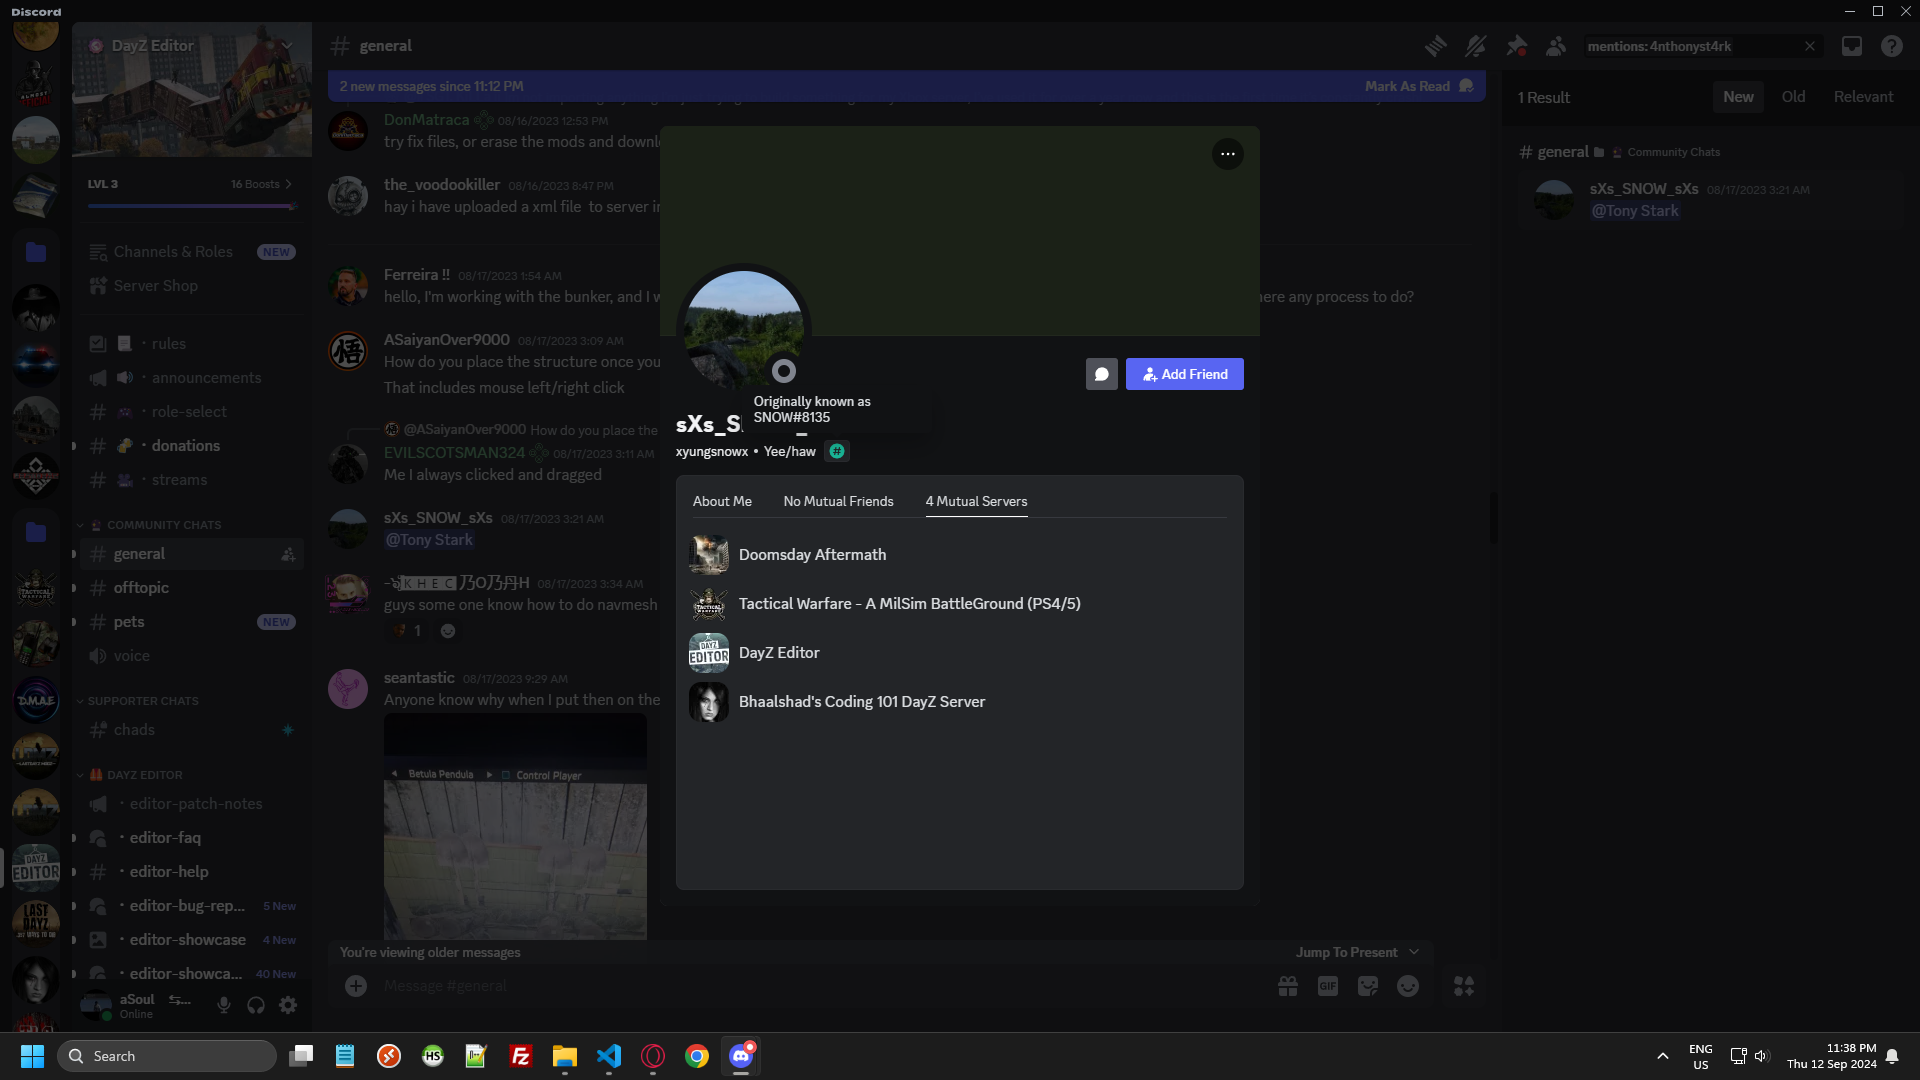Image resolution: width=1920 pixels, height=1080 pixels.
Task: Toggle headphone deafen in user panel
Action: (256, 1005)
